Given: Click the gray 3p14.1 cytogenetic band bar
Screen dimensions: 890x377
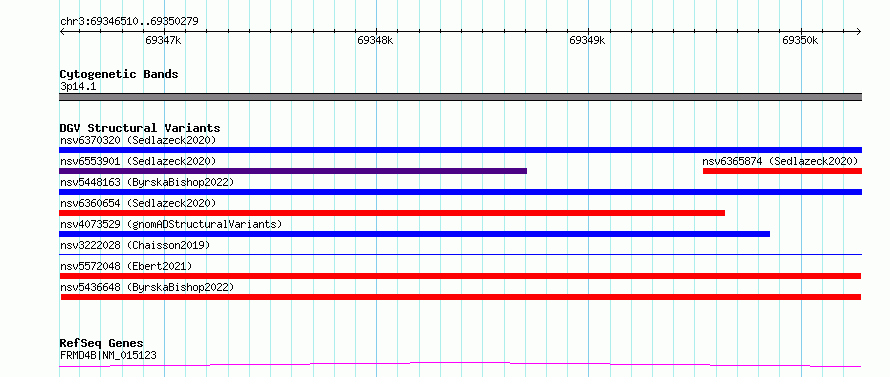Looking at the screenshot, I should coord(460,97).
